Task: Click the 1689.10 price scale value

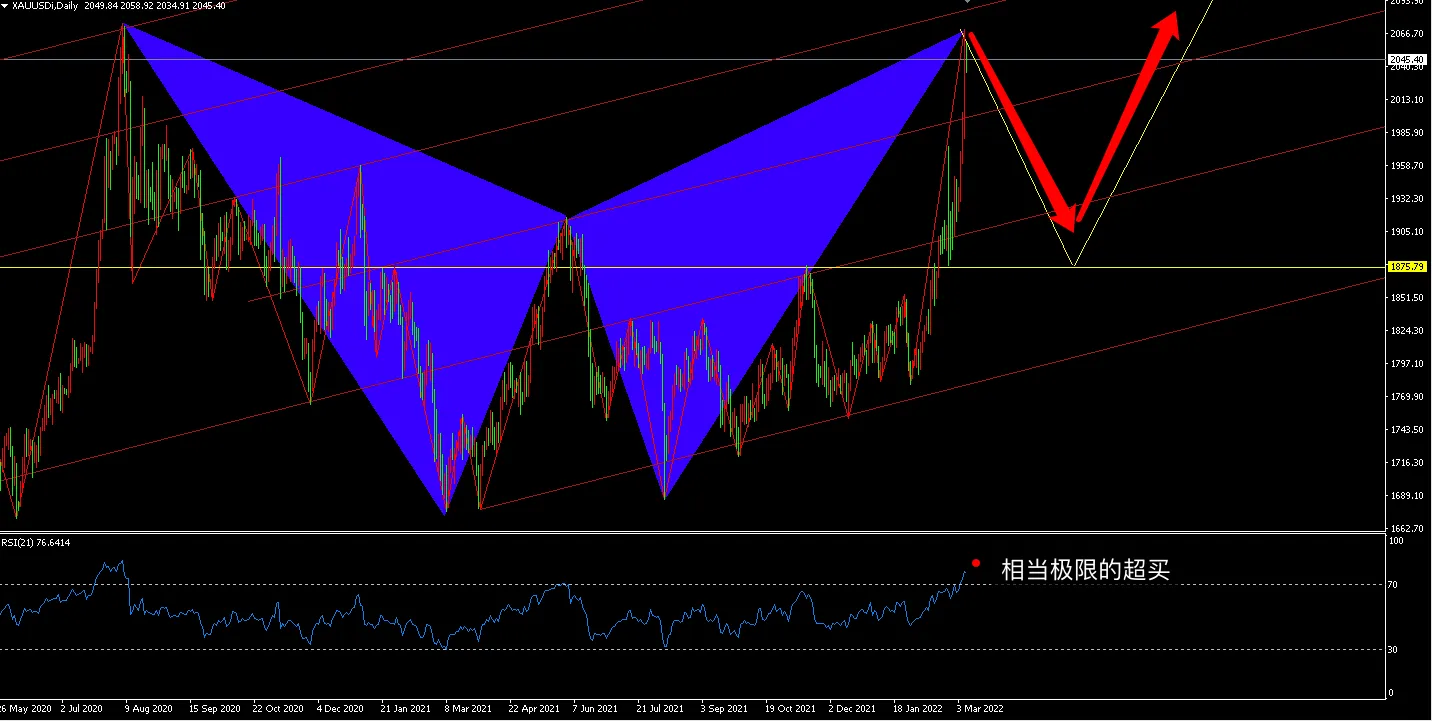Action: coord(1406,496)
